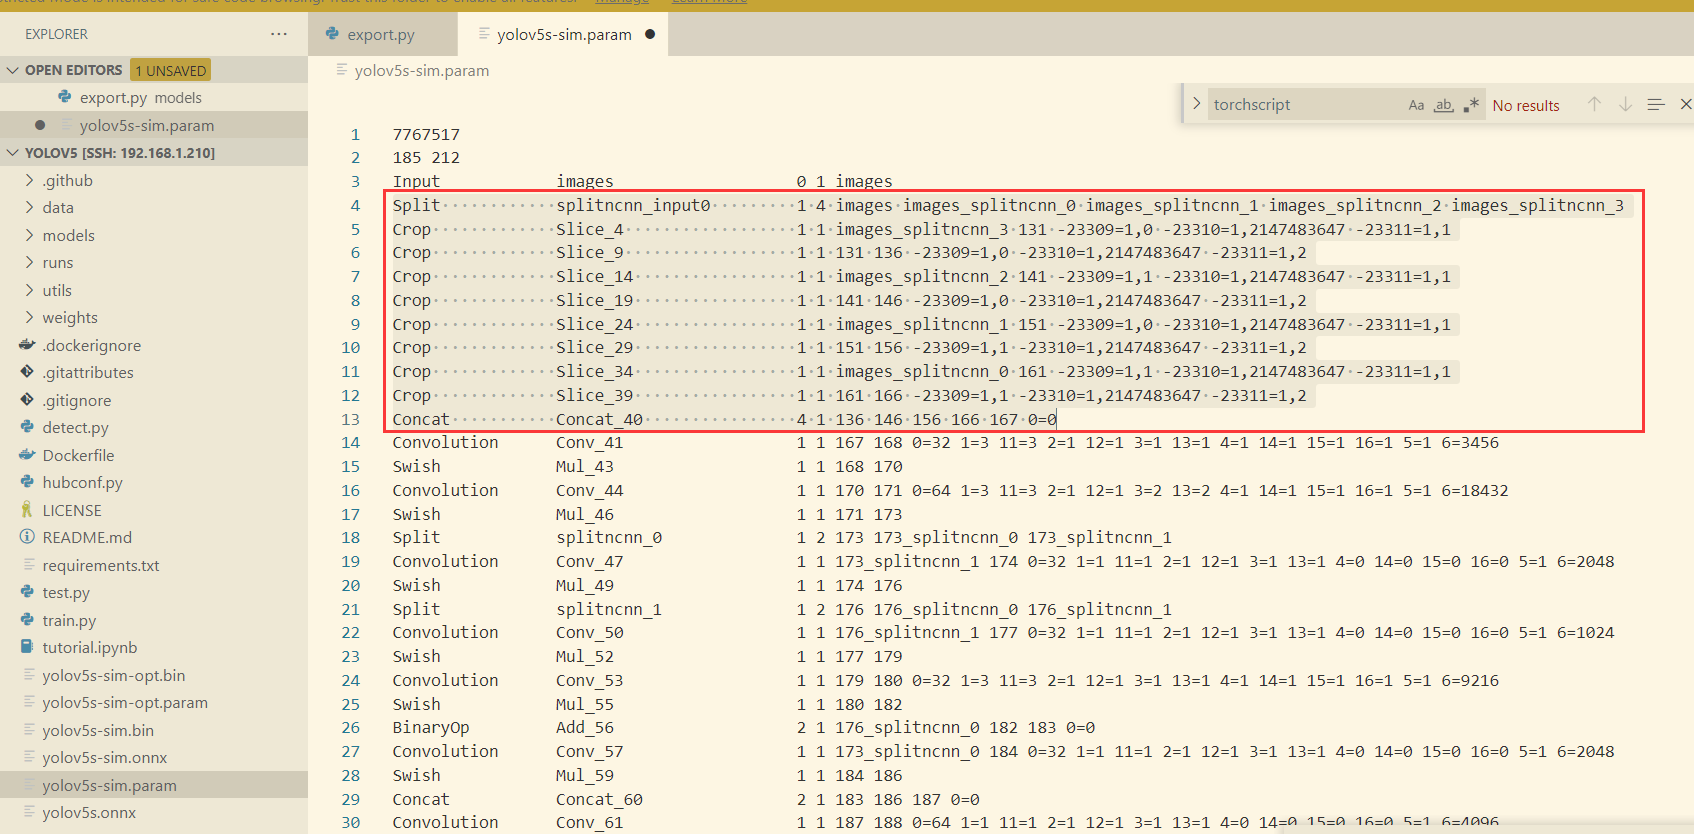
Task: Click 'Concat_40' text on line 13
Action: coord(599,419)
